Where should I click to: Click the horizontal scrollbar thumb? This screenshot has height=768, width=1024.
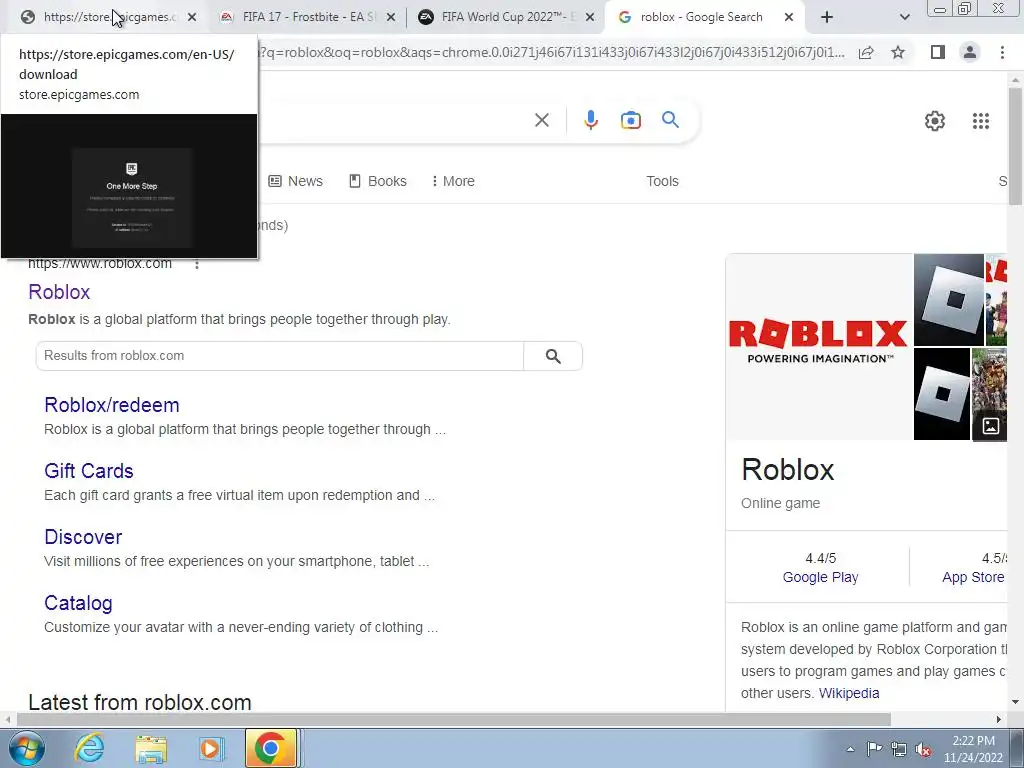[x=454, y=719]
